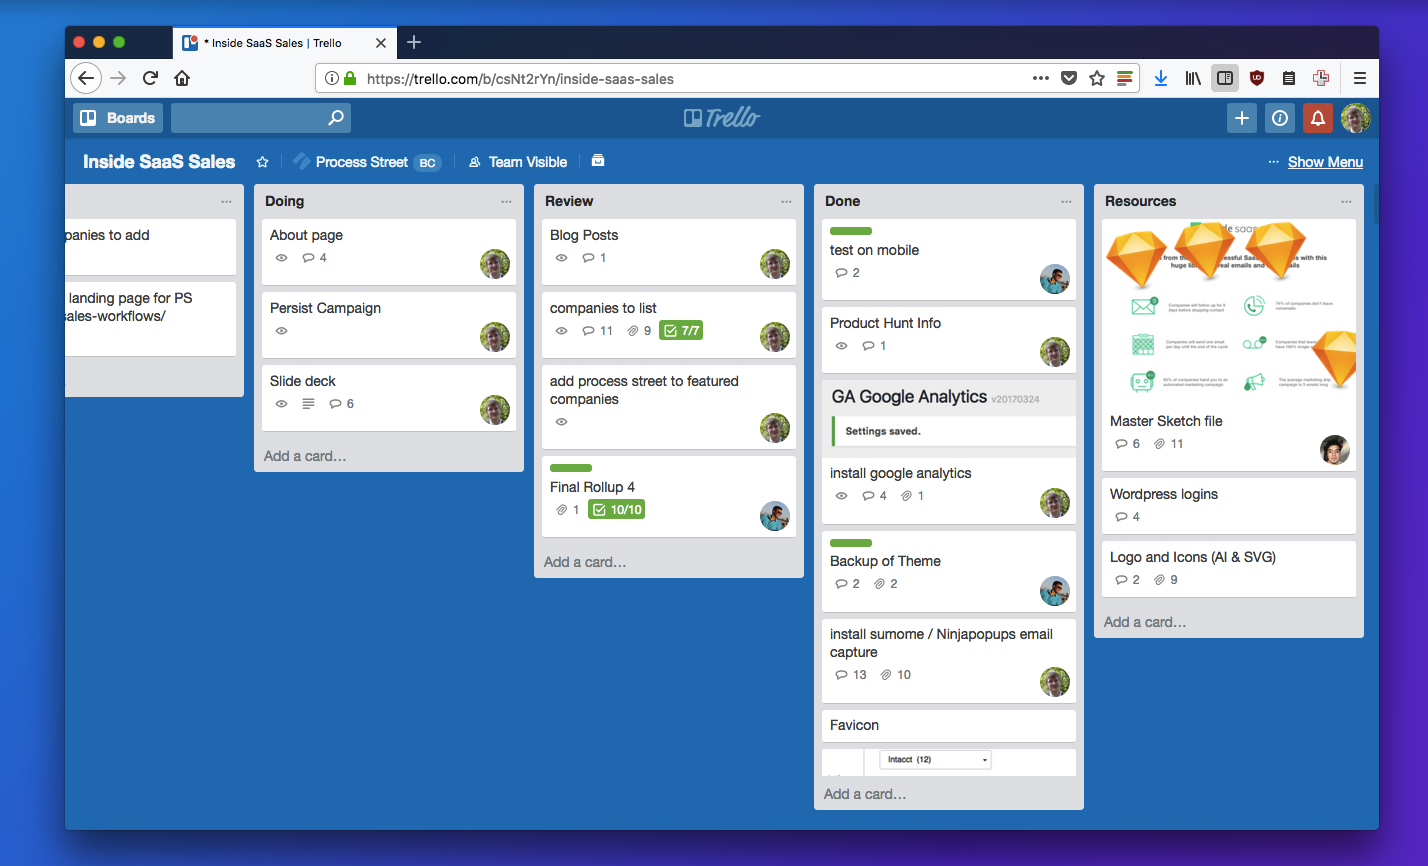The width and height of the screenshot is (1428, 866).
Task: Open Firefox library icon
Action: tap(1193, 78)
